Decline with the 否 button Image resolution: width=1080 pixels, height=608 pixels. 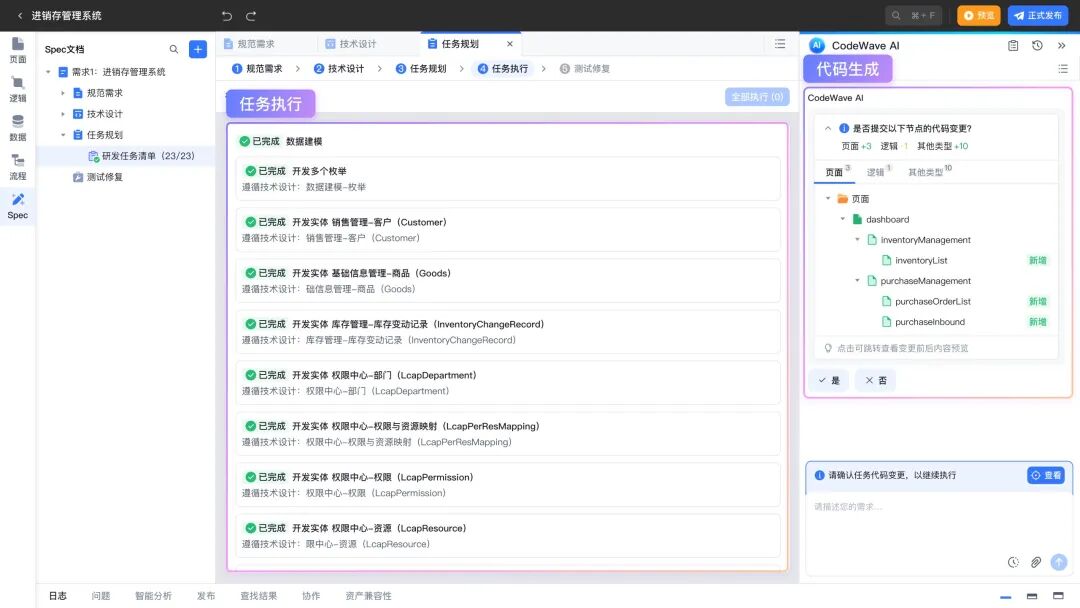[875, 380]
